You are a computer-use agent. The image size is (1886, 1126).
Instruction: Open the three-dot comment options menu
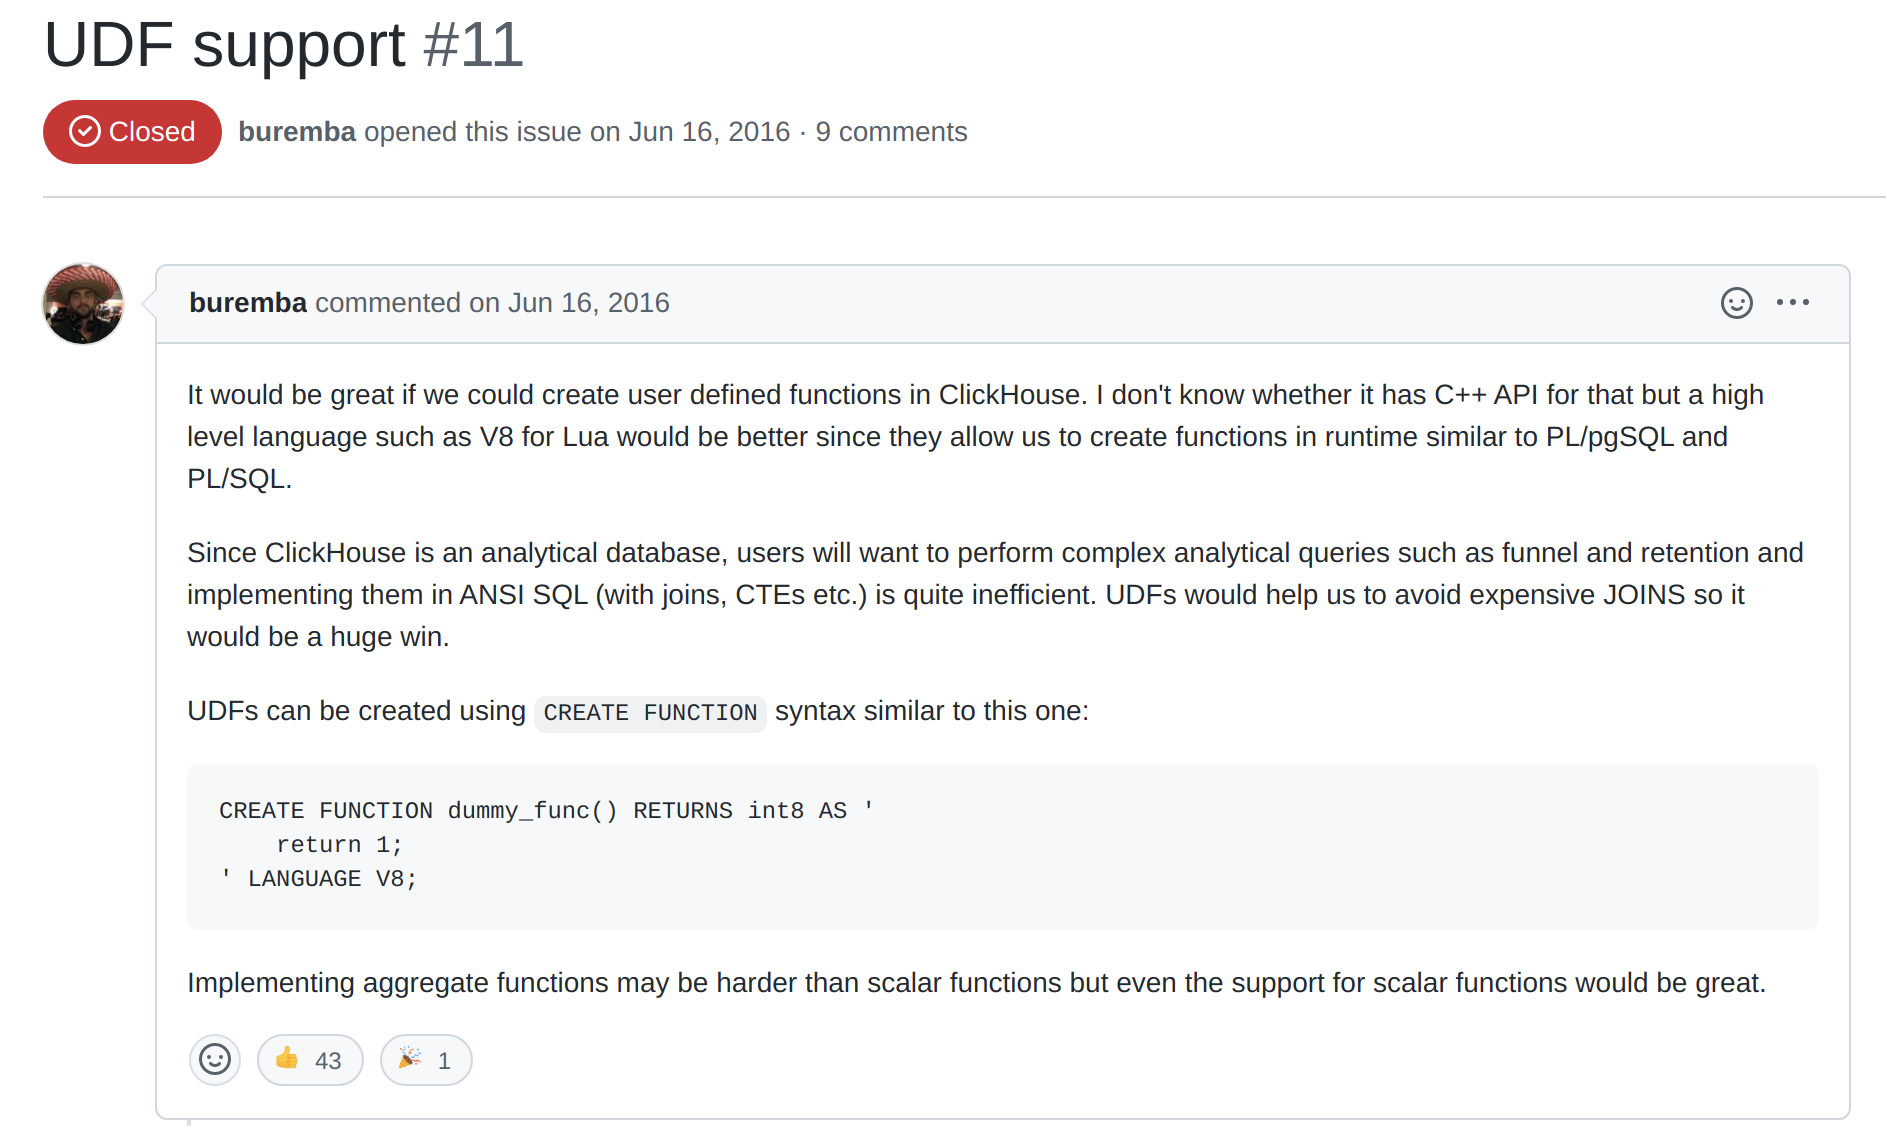click(1792, 303)
